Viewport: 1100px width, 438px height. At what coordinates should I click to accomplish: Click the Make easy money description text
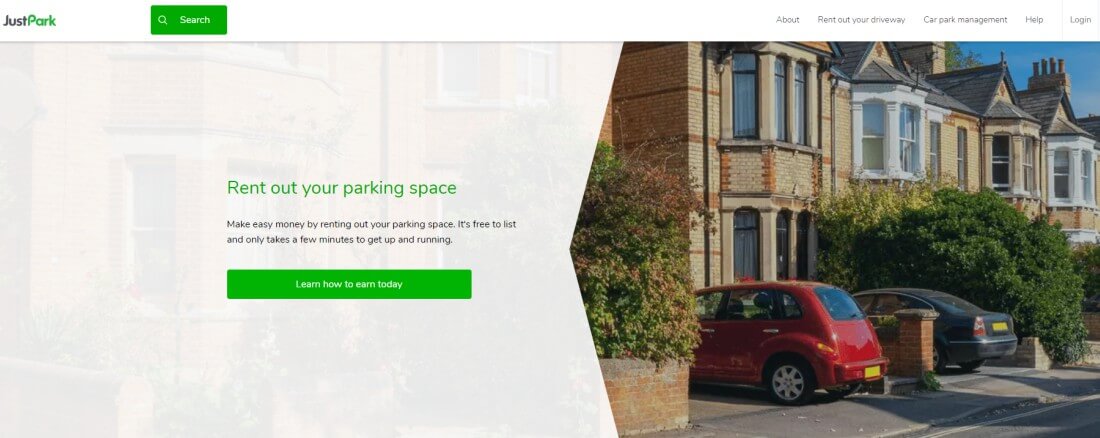pyautogui.click(x=371, y=232)
